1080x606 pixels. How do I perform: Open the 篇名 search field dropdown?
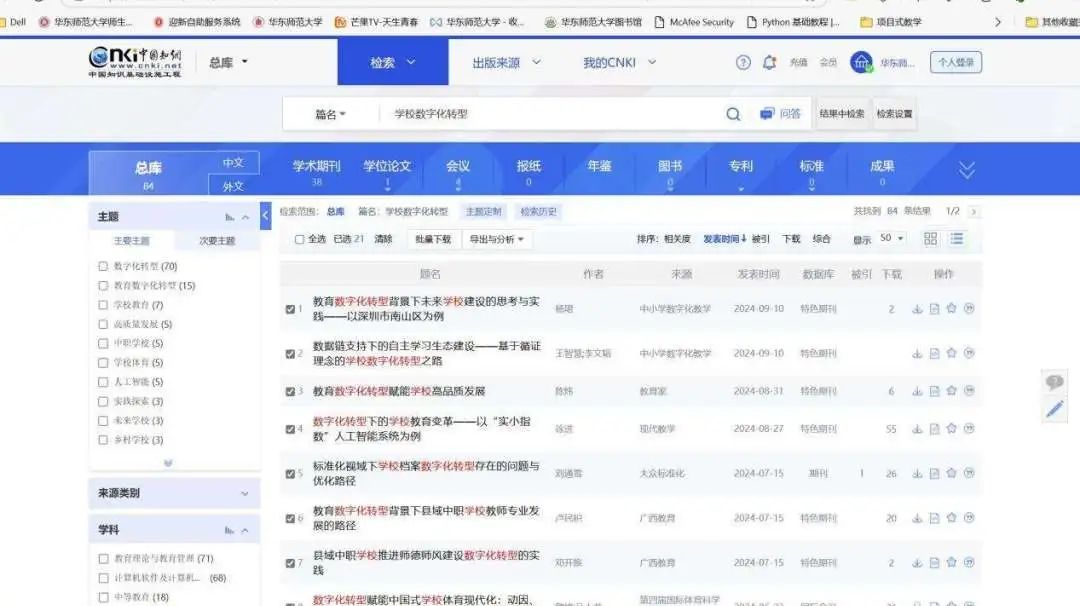(x=331, y=114)
